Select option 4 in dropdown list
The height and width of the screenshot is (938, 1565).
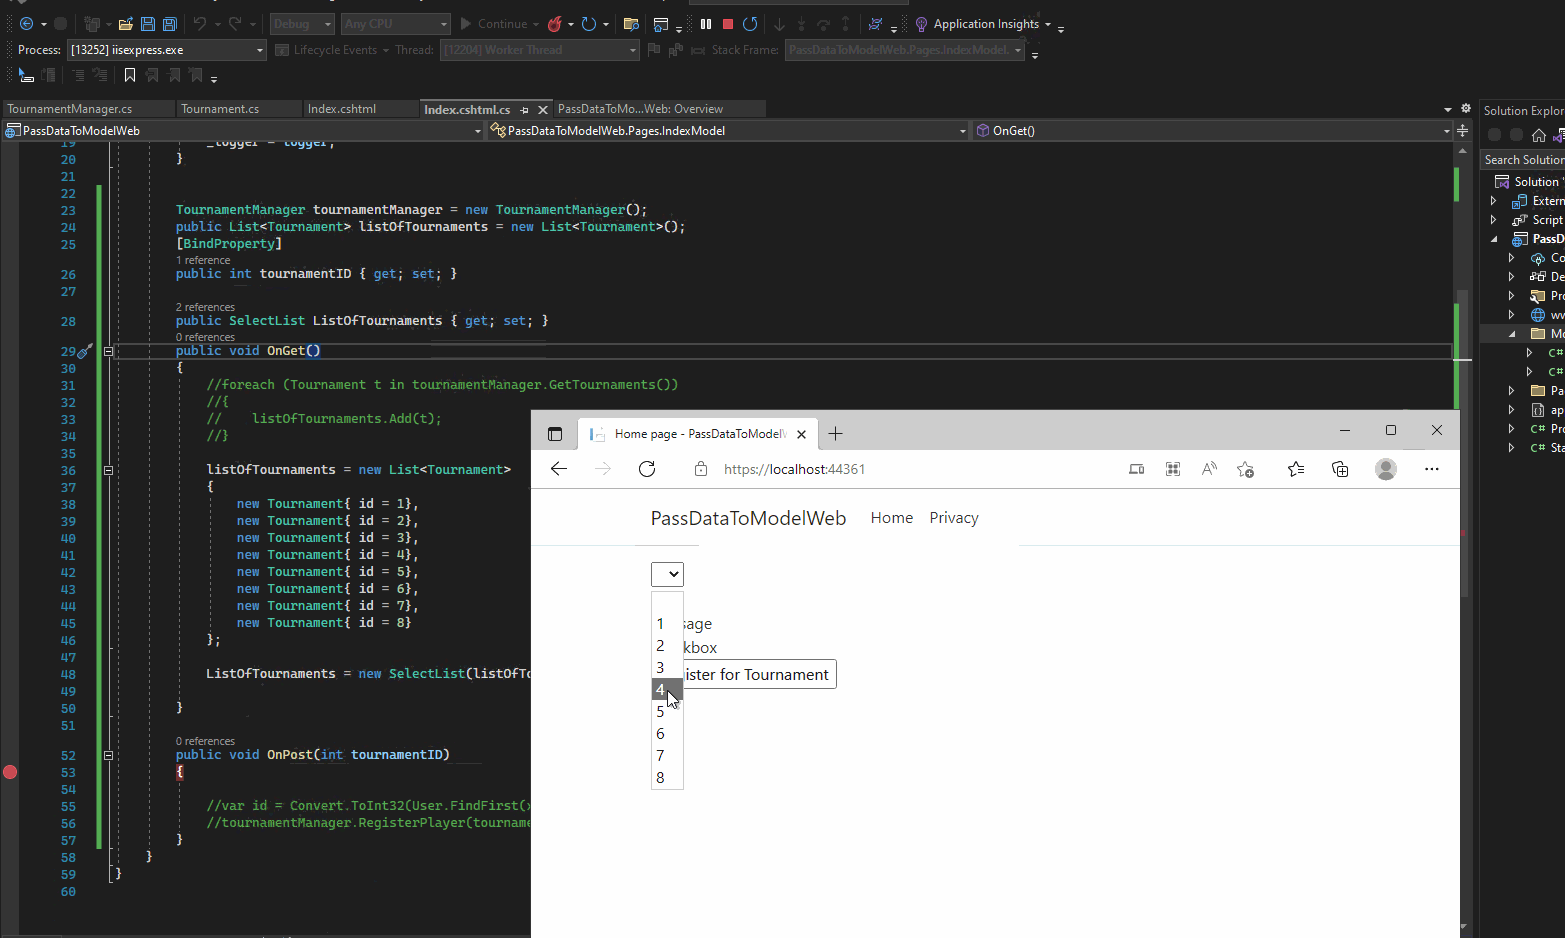tap(667, 690)
